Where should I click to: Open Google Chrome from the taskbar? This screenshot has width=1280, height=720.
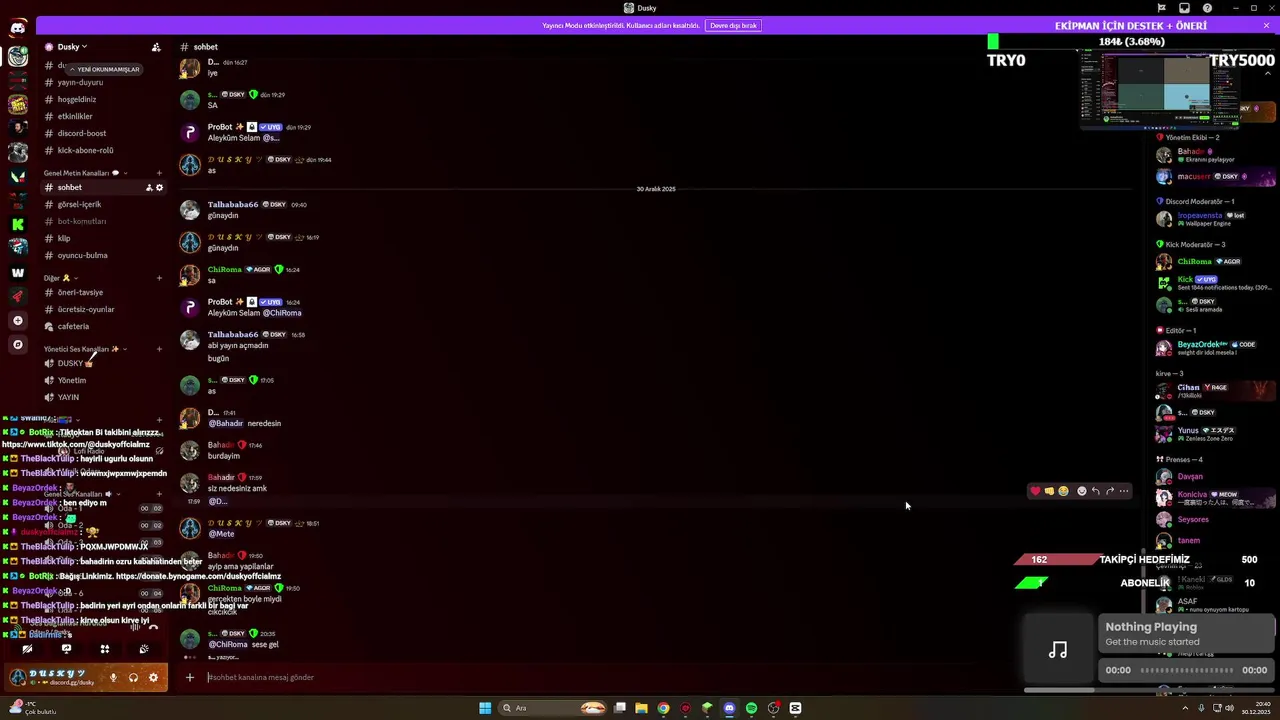click(663, 708)
